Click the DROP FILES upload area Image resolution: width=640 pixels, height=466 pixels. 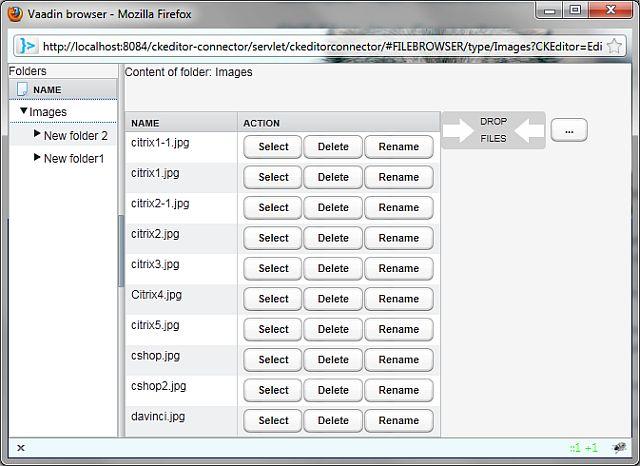[493, 130]
